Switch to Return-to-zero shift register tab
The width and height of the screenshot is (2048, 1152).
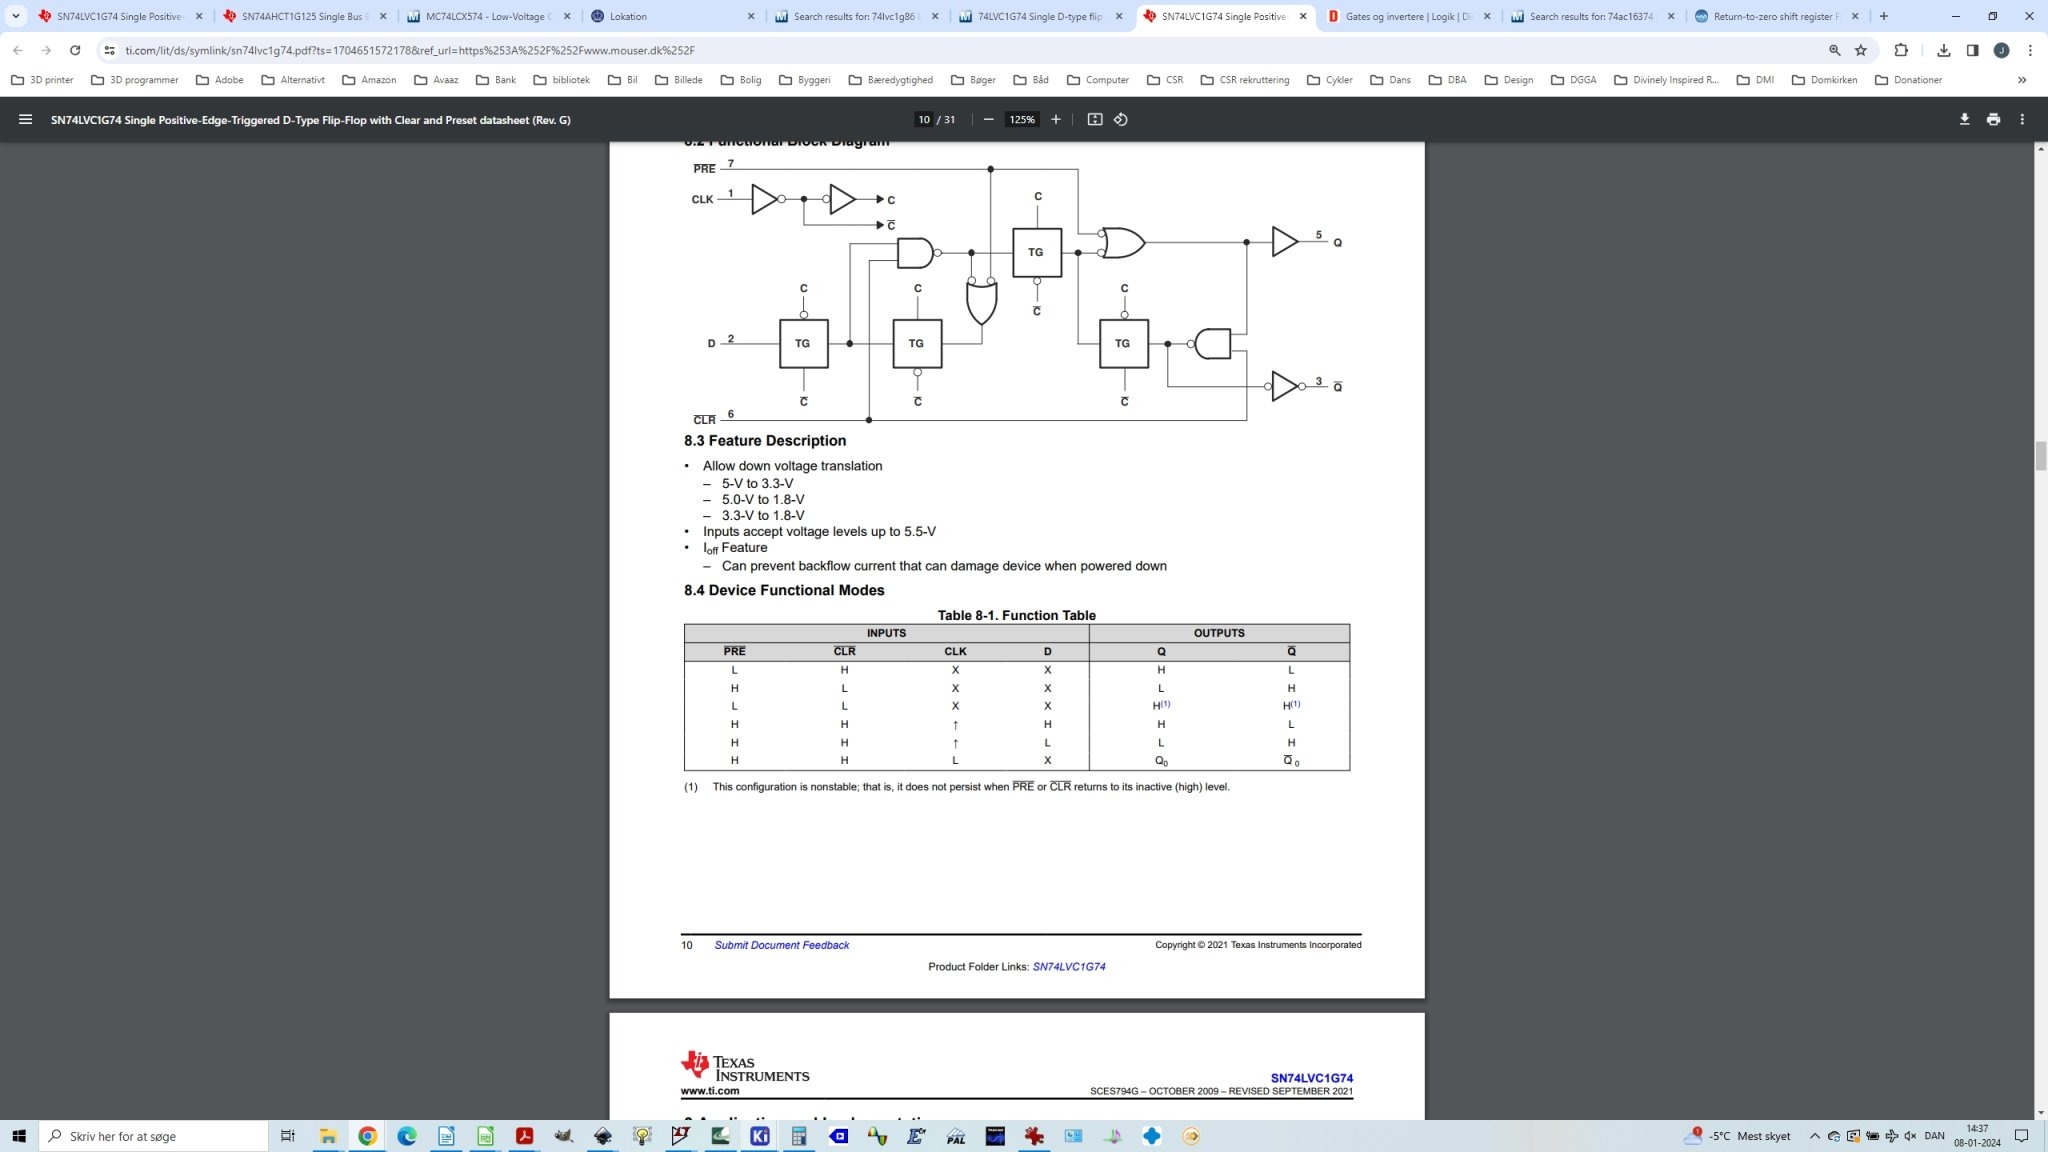coord(1775,16)
